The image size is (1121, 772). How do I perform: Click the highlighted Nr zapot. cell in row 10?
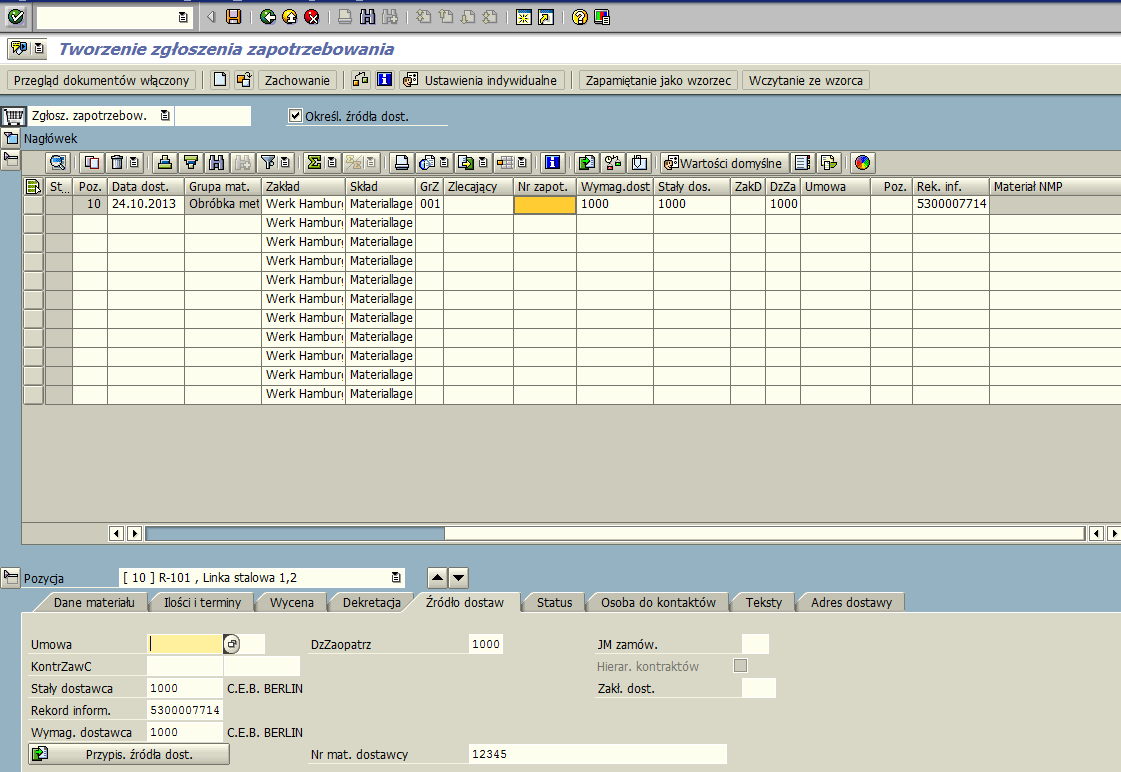(544, 204)
